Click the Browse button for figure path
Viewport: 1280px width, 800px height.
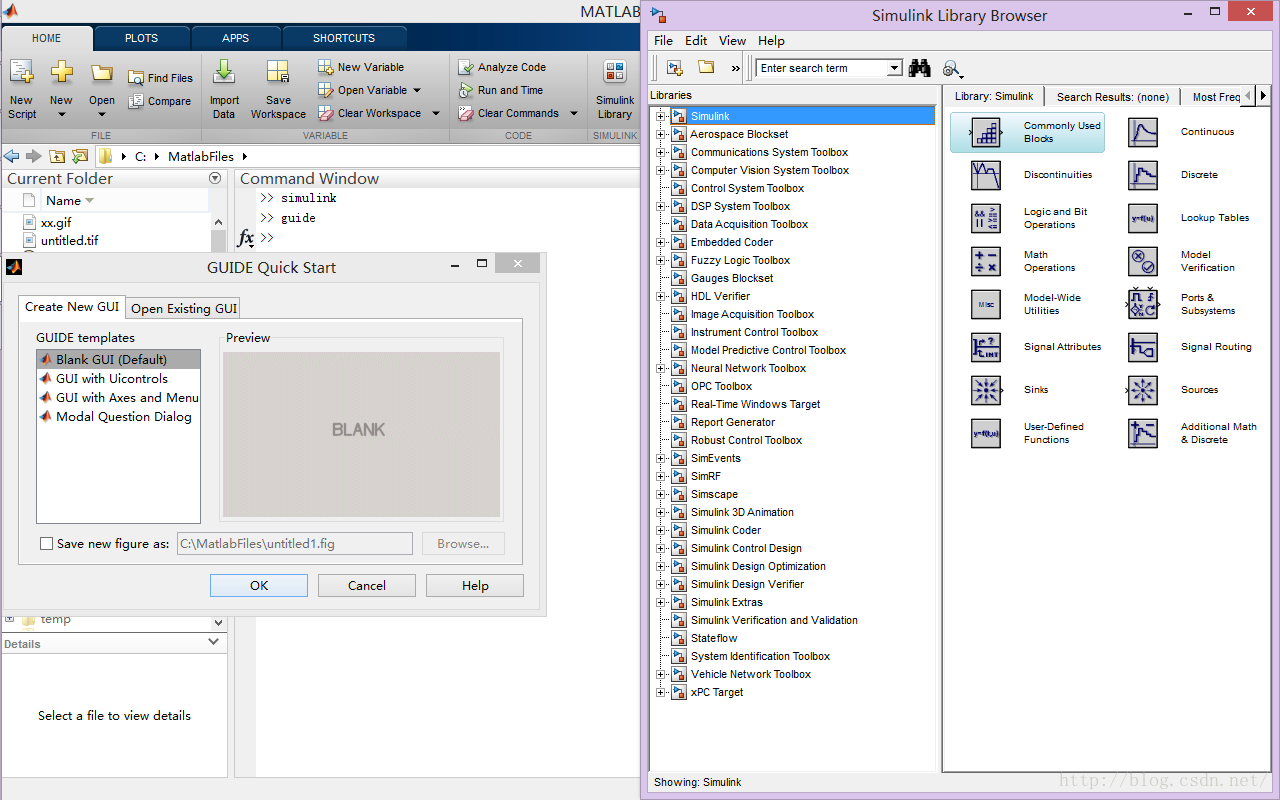(463, 543)
